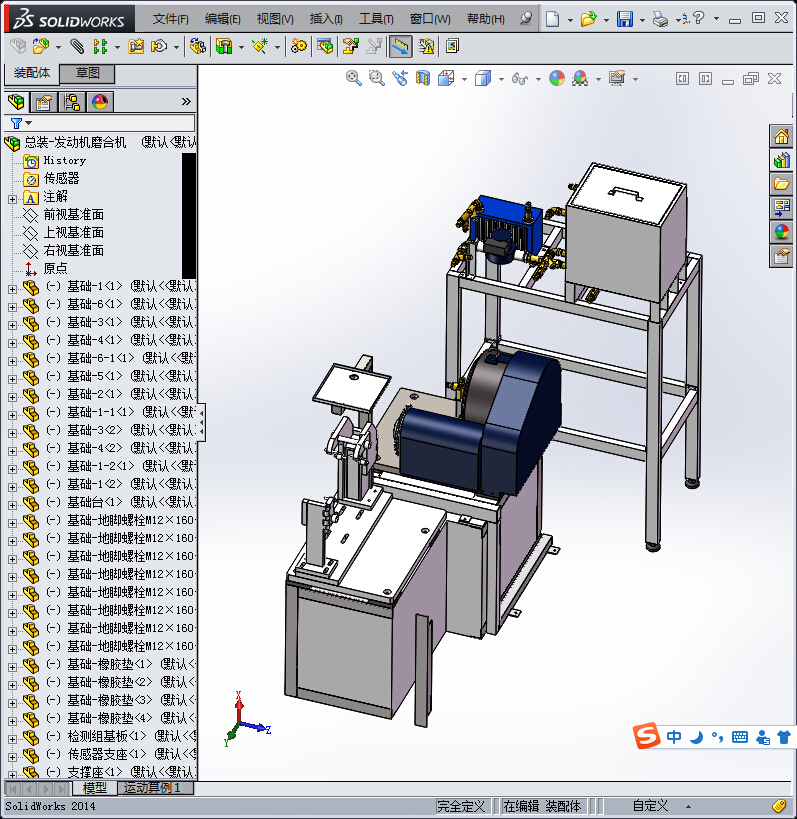This screenshot has height=819, width=797.
Task: Click the Print icon
Action: coord(660,20)
